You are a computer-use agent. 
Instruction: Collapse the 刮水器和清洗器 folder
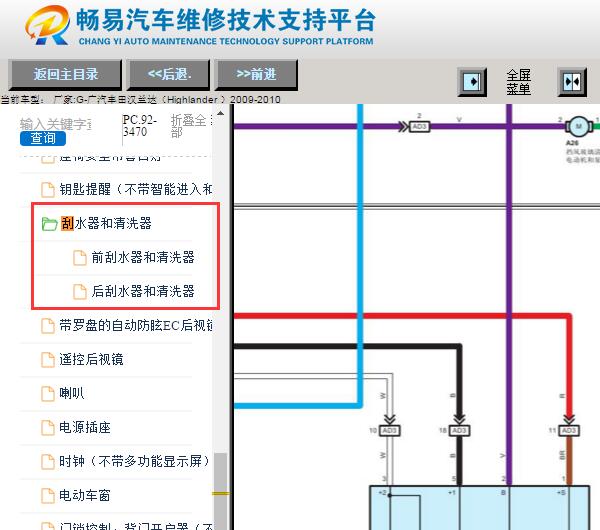[x=106, y=223]
